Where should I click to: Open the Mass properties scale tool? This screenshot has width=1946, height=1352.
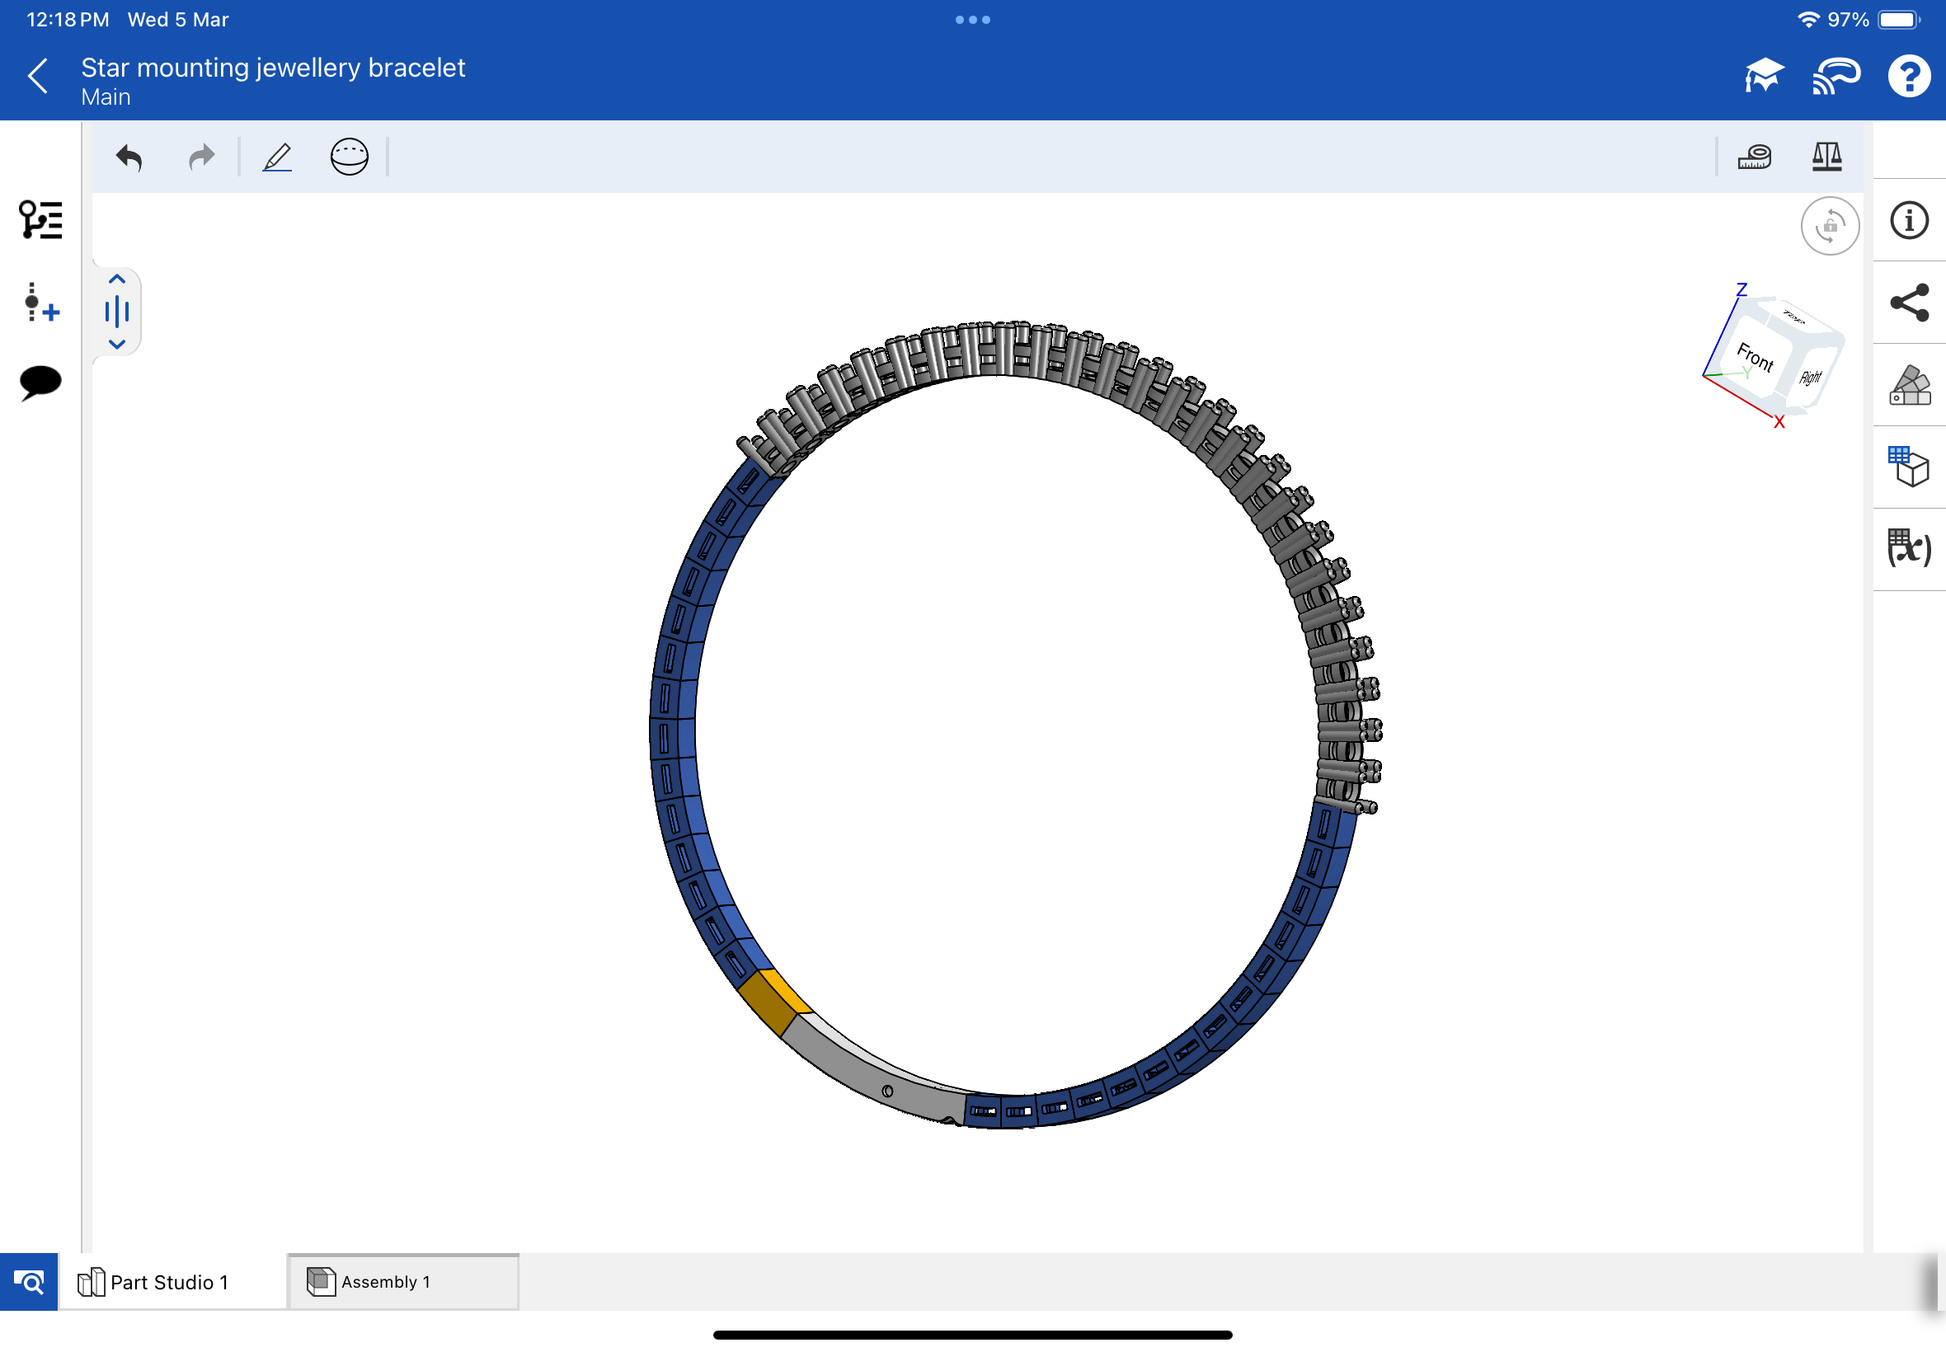tap(1826, 157)
